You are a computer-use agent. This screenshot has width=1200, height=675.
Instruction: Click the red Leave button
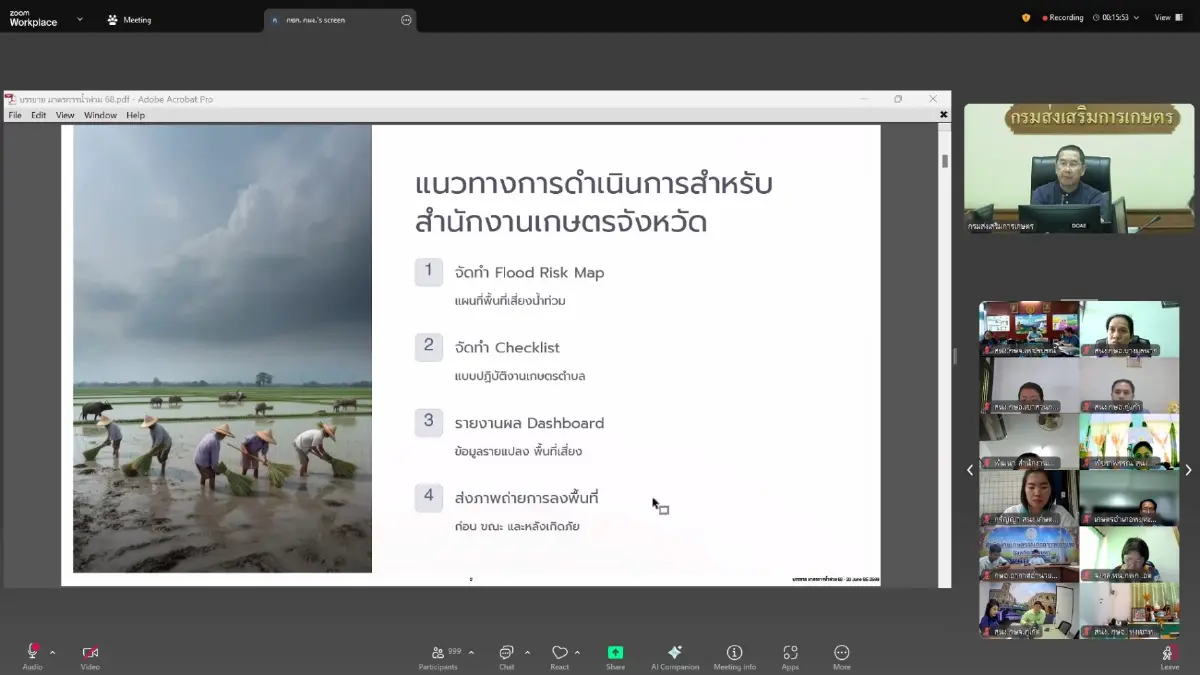(x=1168, y=651)
